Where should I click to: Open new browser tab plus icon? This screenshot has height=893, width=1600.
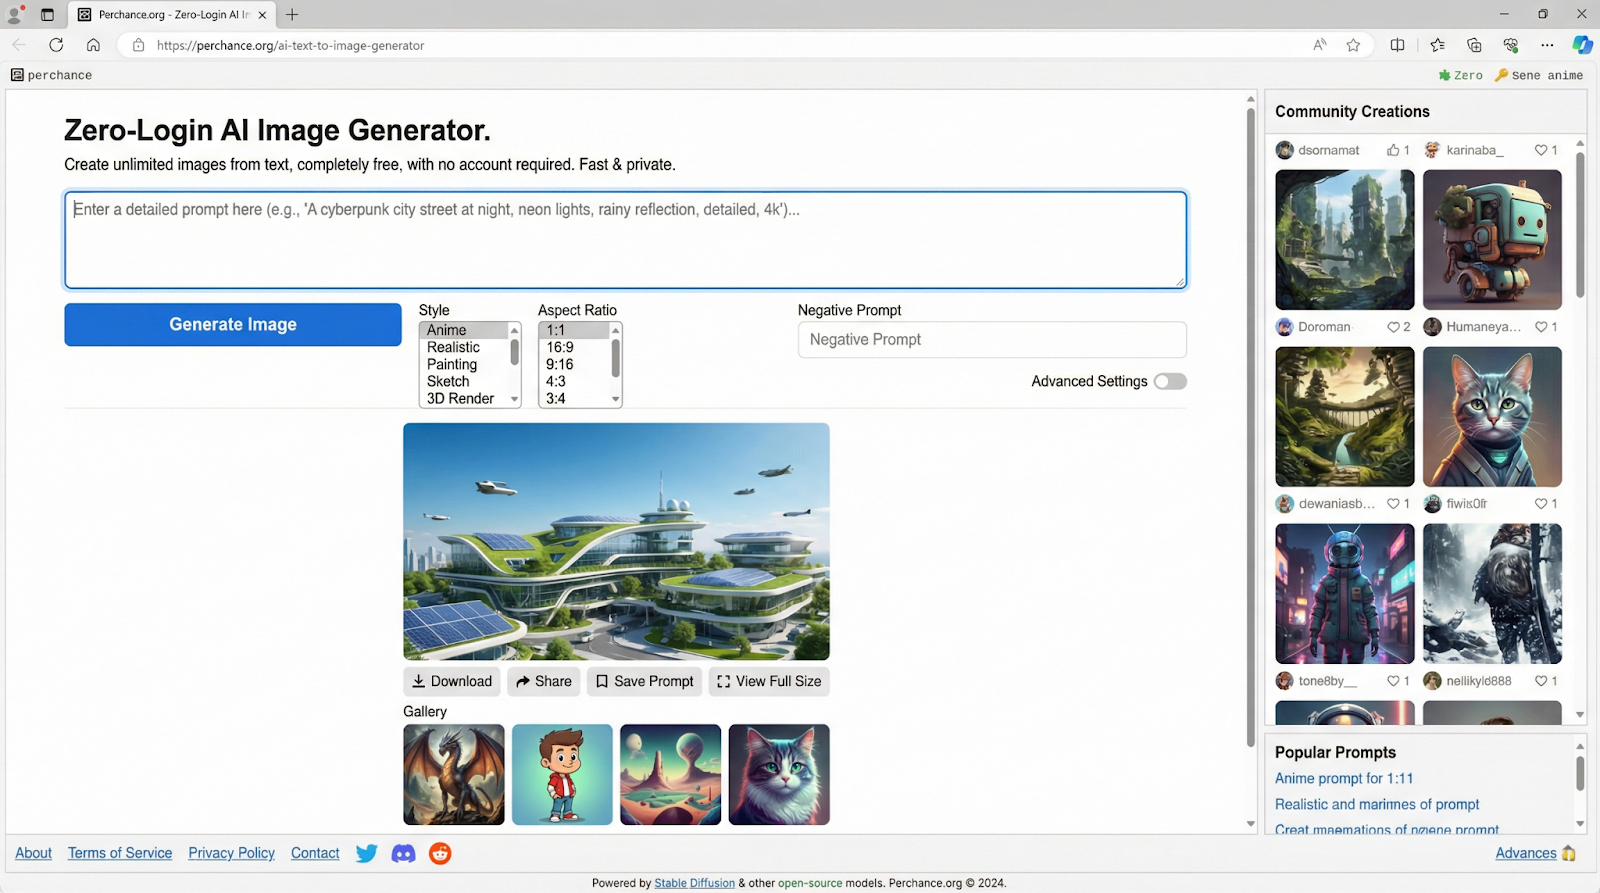(x=292, y=14)
